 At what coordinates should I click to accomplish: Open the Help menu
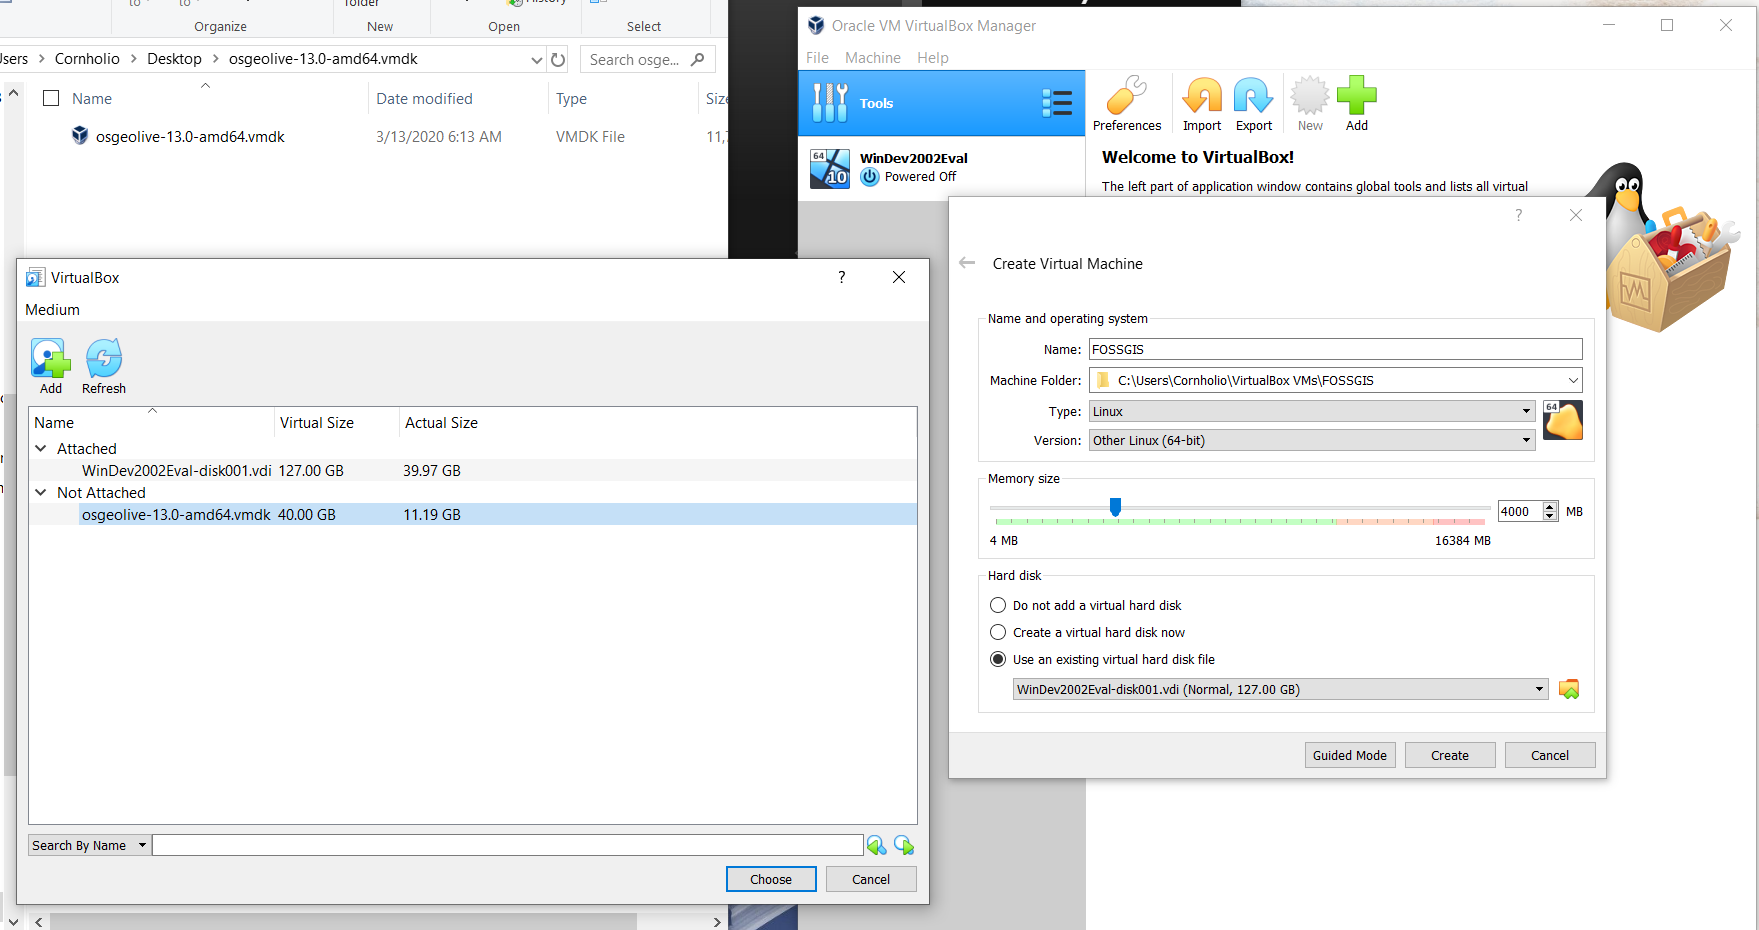[932, 57]
